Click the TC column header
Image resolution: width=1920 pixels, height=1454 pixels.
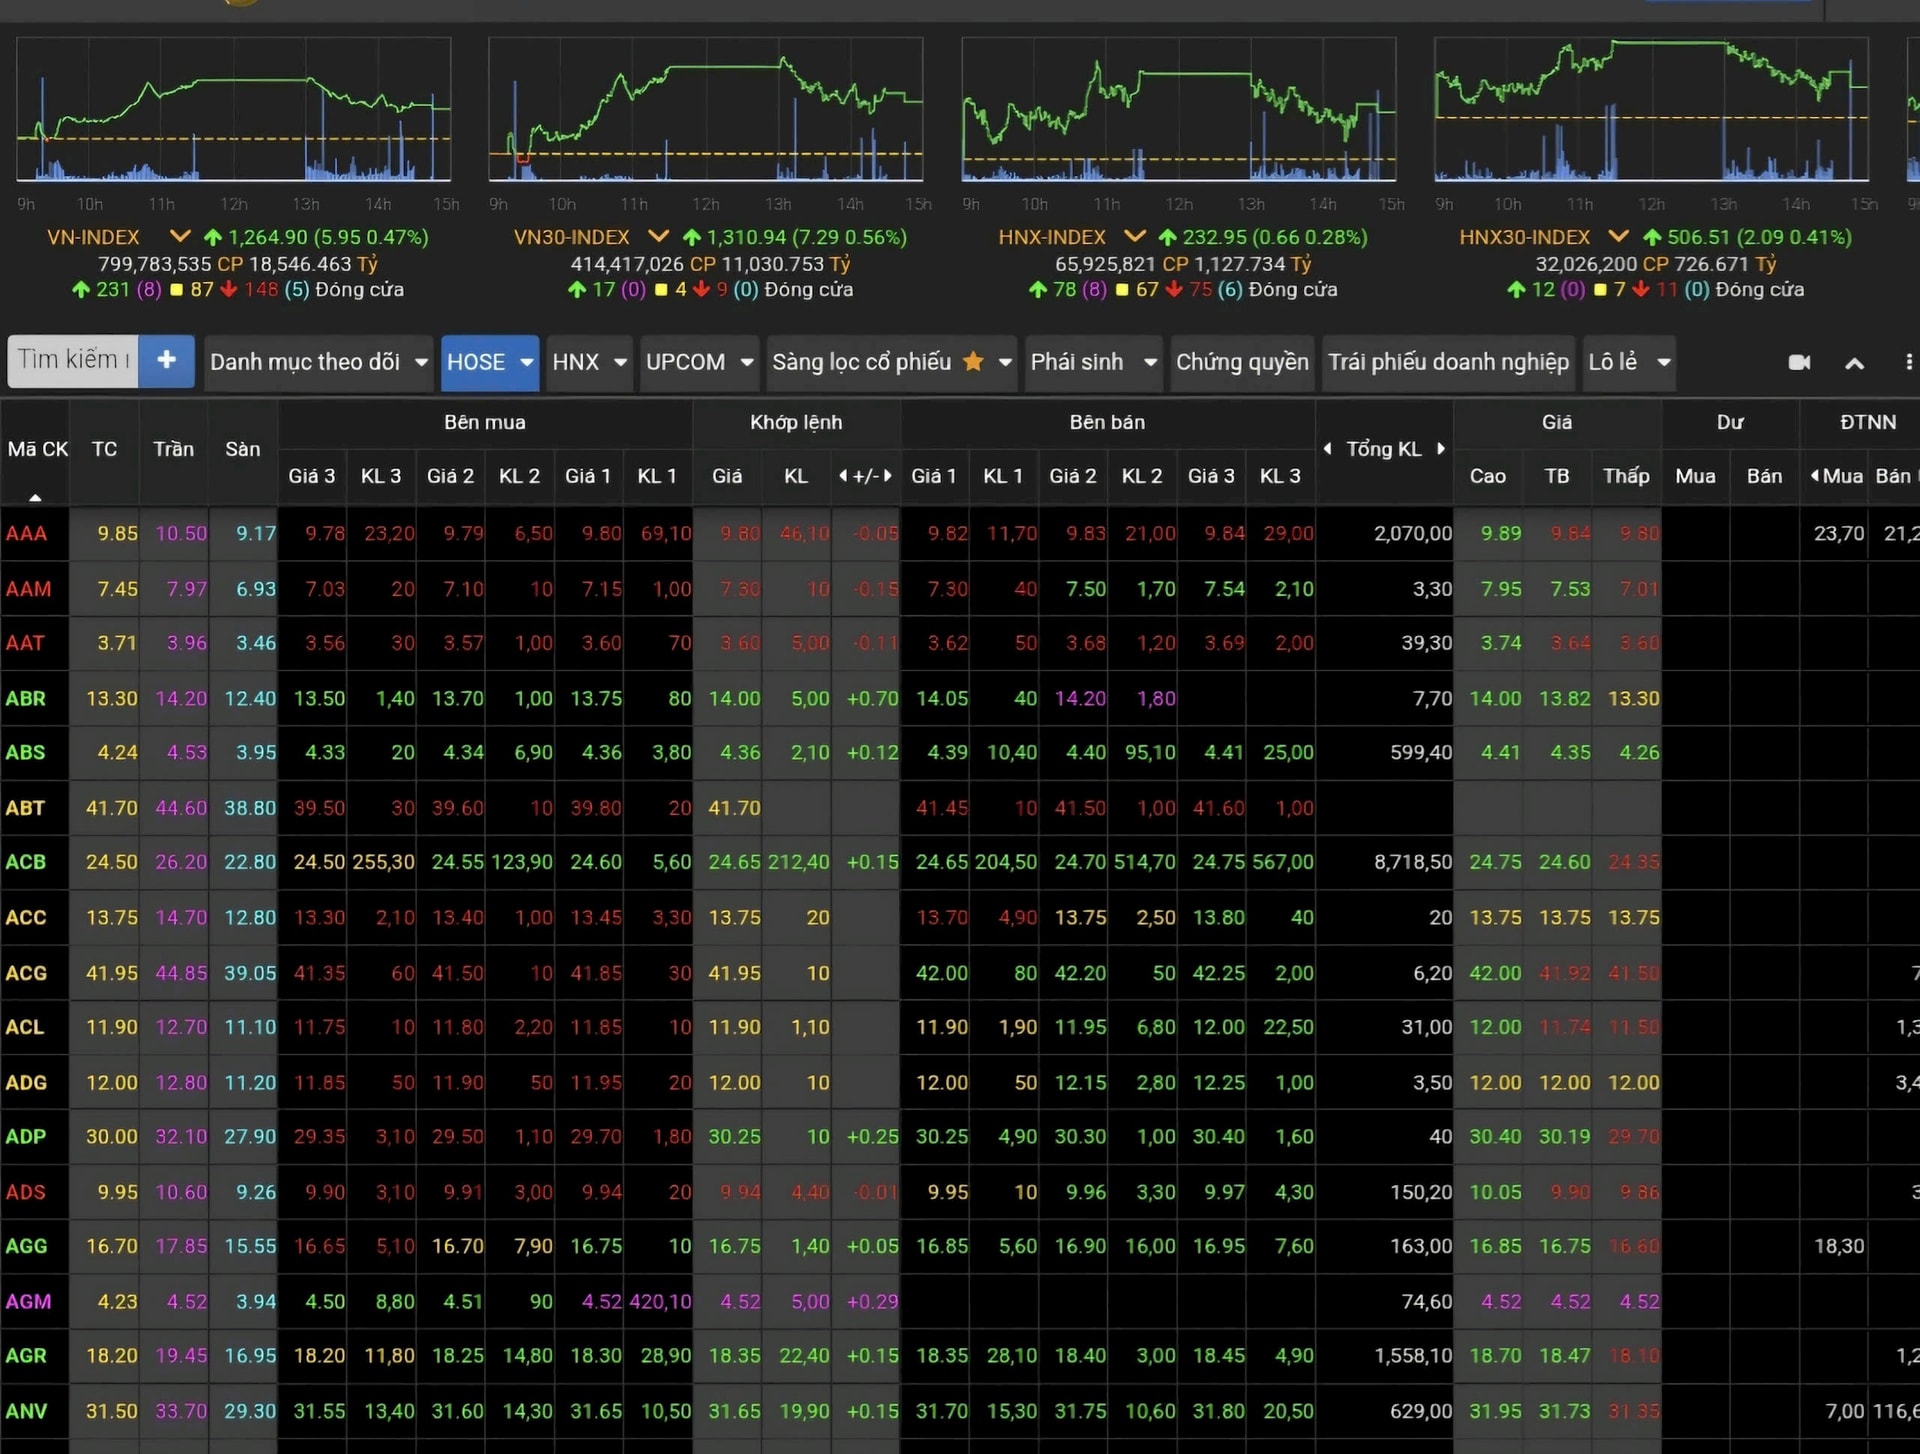tap(104, 449)
